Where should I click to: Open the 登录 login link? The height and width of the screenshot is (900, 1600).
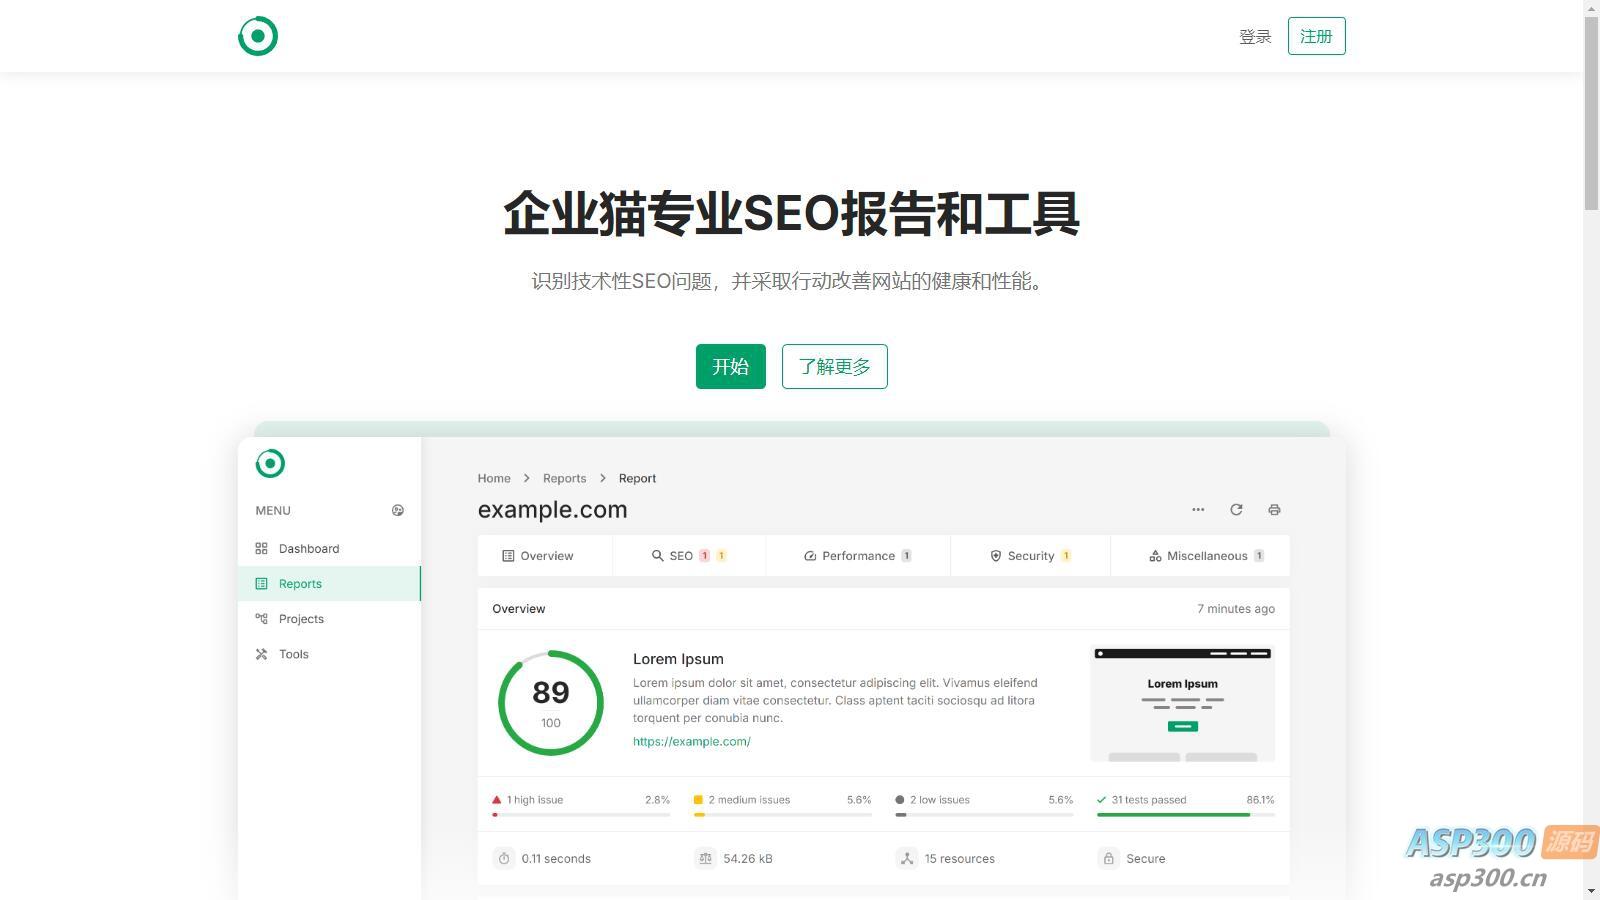(1254, 37)
